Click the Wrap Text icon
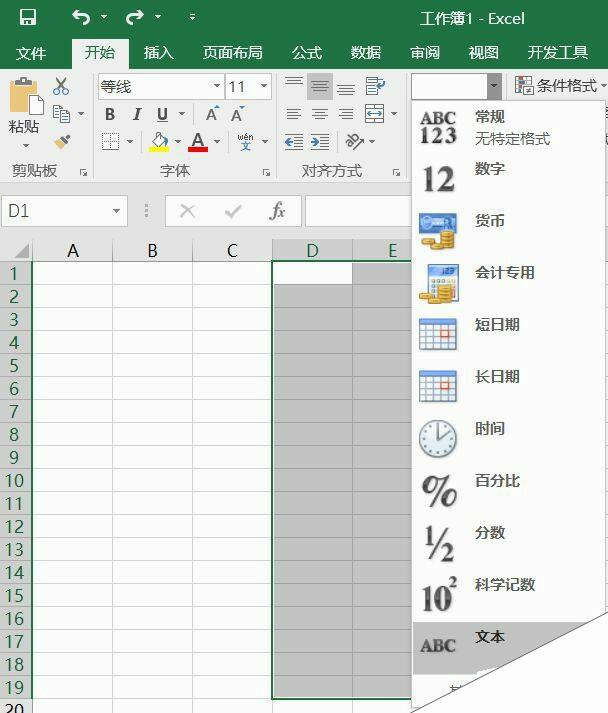 375,87
